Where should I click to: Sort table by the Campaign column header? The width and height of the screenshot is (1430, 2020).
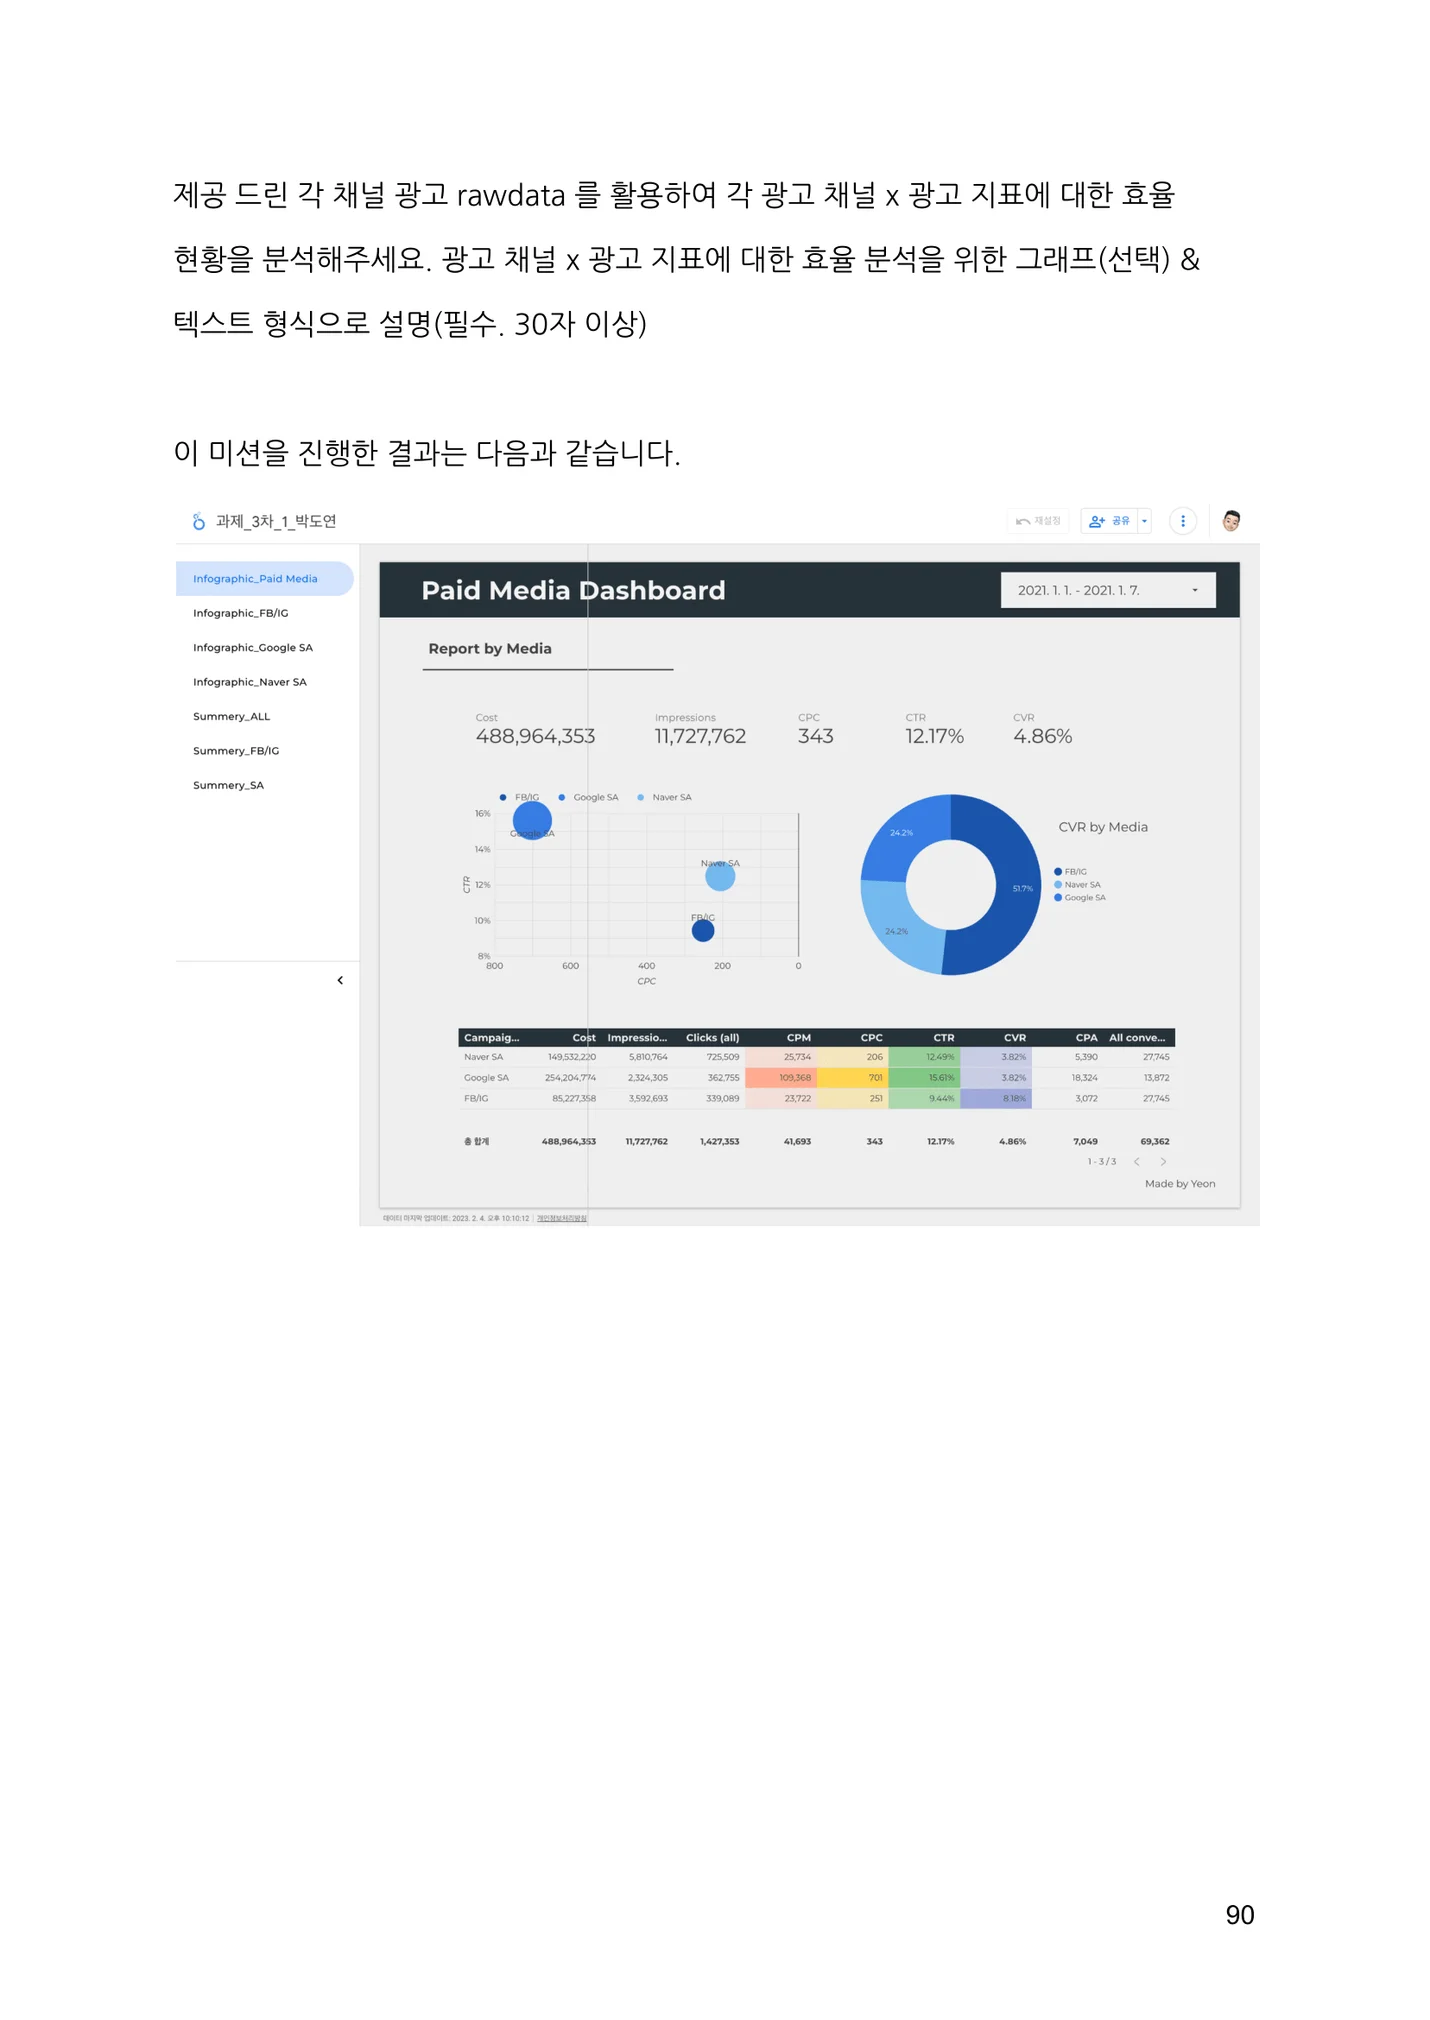[492, 1038]
